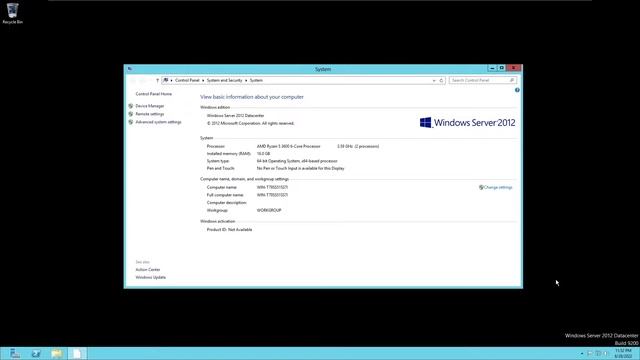Open Action Center link

(x=148, y=269)
